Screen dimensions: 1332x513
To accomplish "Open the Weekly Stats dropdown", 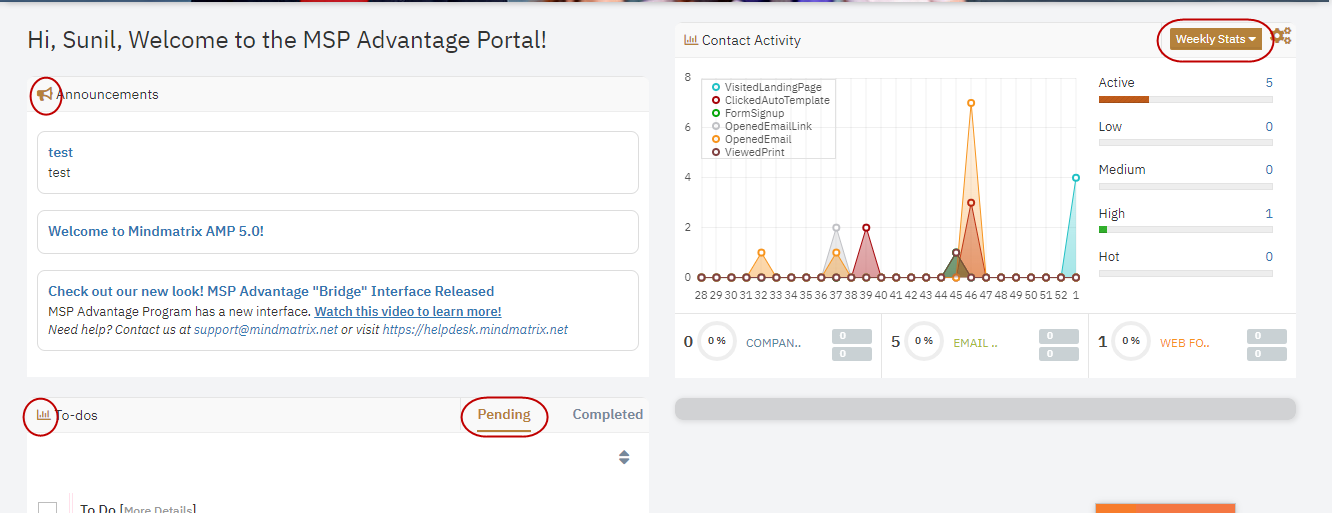I will point(1215,39).
